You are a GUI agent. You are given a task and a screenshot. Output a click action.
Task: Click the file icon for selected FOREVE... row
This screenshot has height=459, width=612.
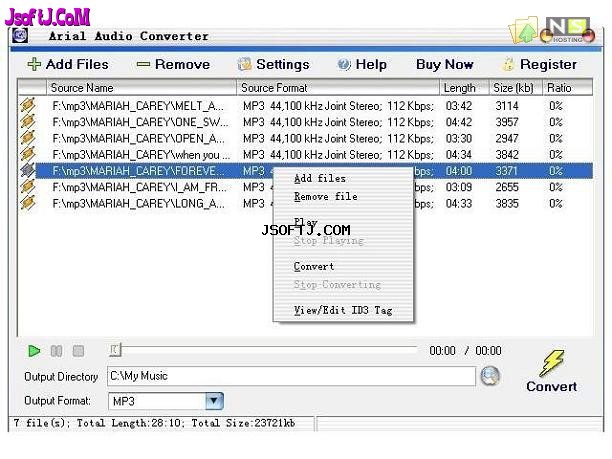[28, 171]
